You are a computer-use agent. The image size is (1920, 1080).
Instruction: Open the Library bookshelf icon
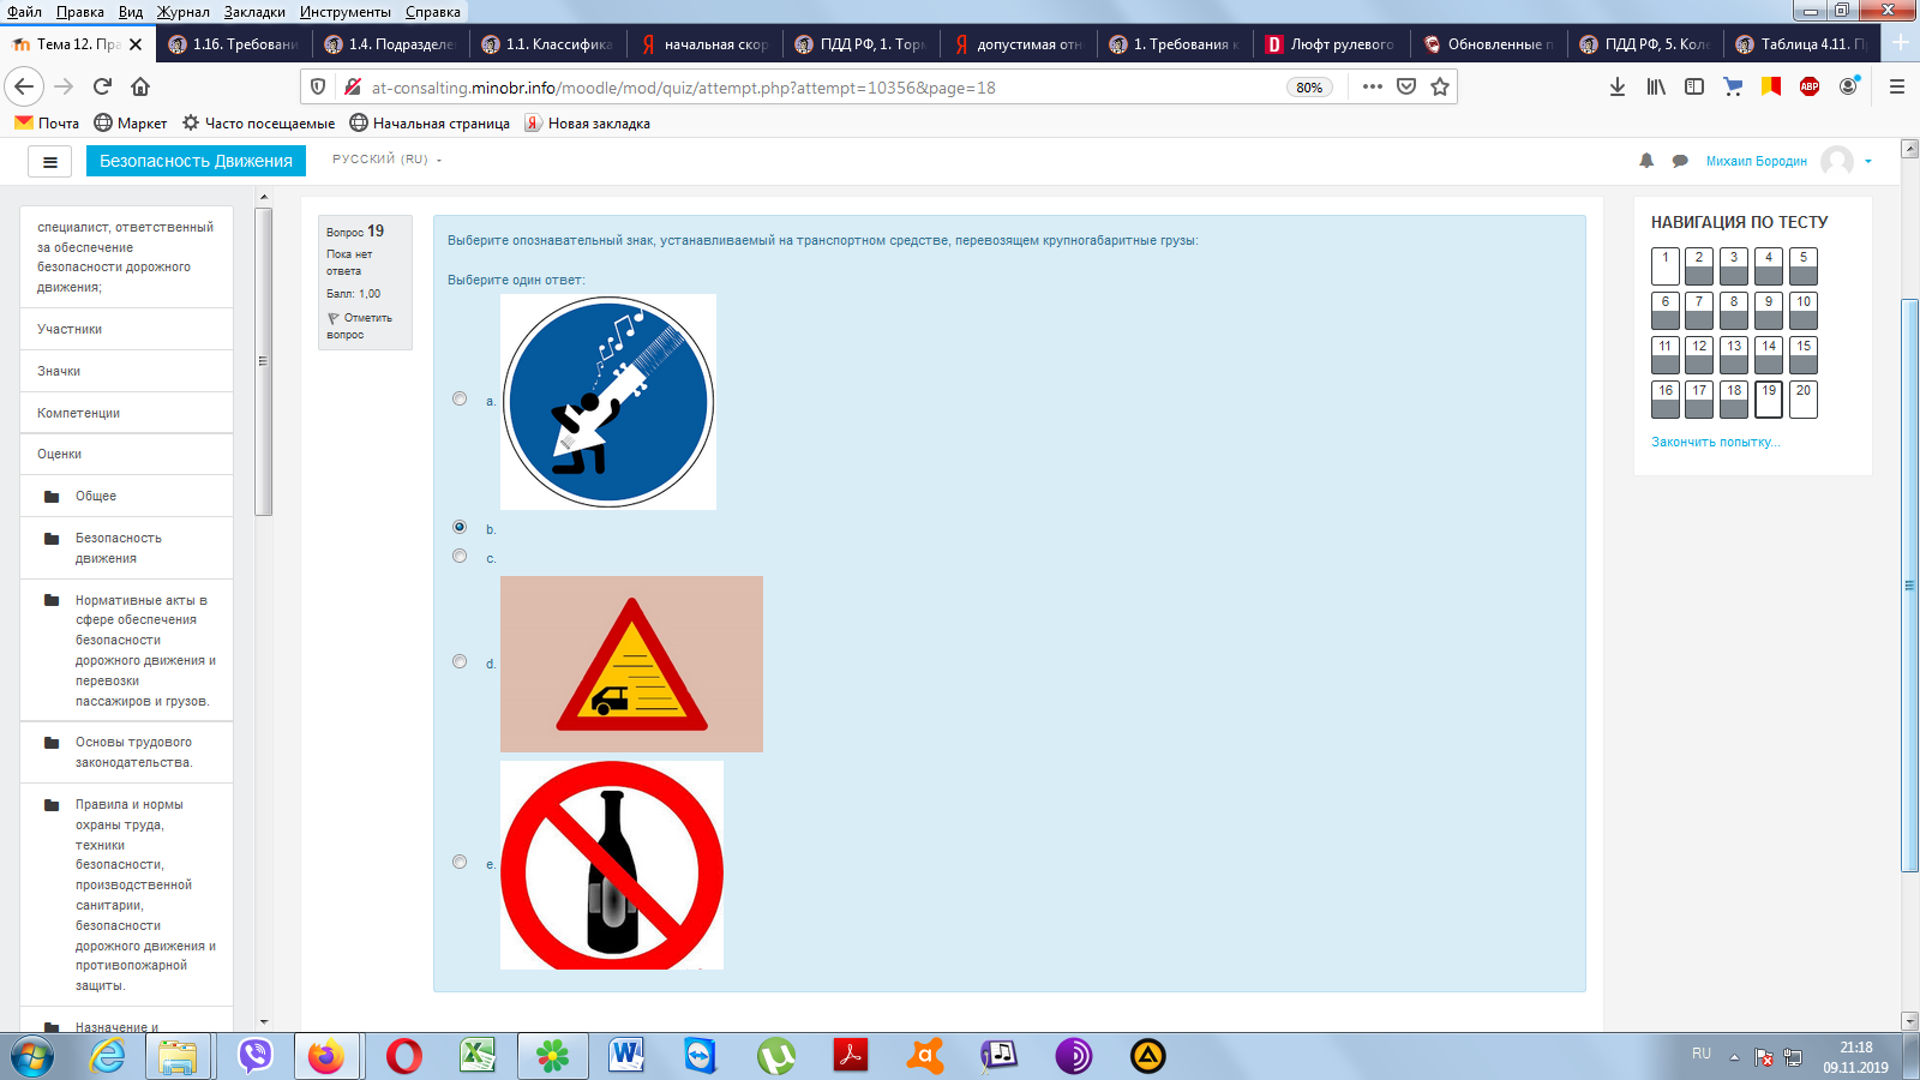1656,87
